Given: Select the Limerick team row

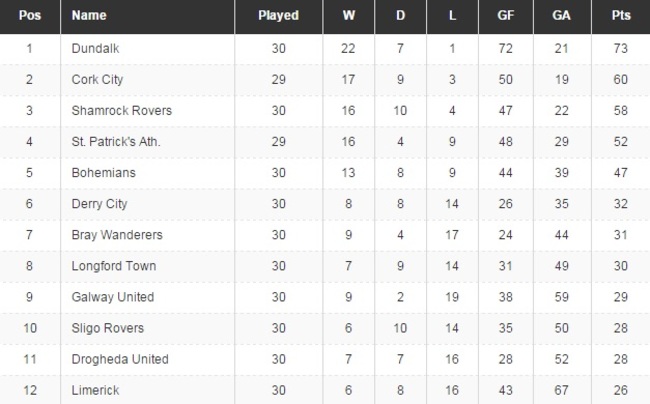Looking at the screenshot, I should pos(96,390).
